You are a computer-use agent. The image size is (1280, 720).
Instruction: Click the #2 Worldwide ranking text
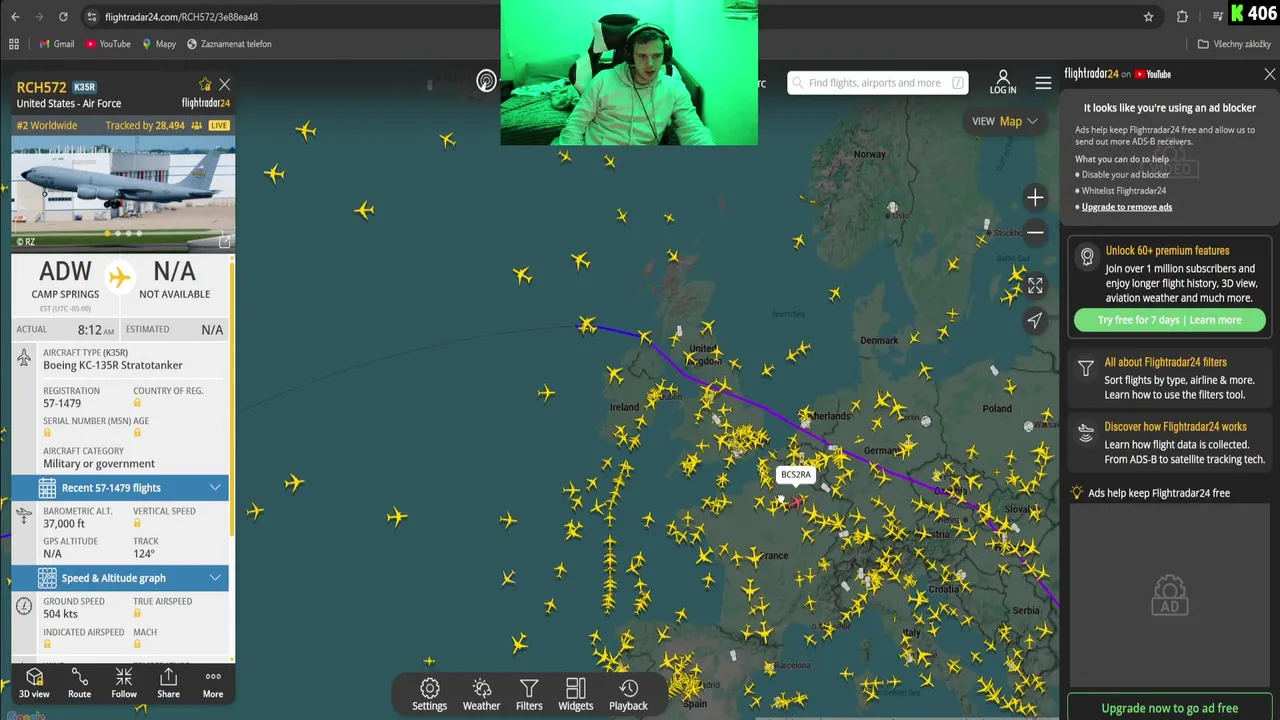coord(46,126)
